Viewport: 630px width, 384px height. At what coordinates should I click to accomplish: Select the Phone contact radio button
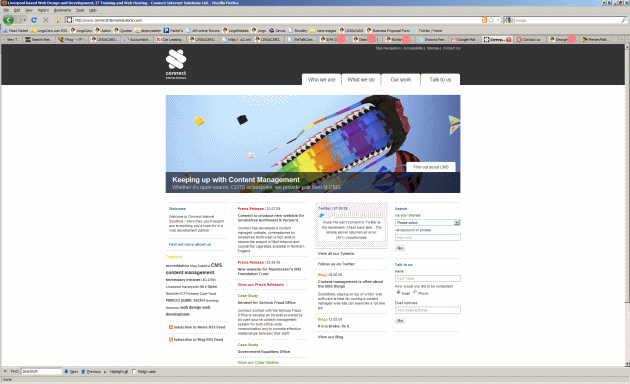(415, 293)
